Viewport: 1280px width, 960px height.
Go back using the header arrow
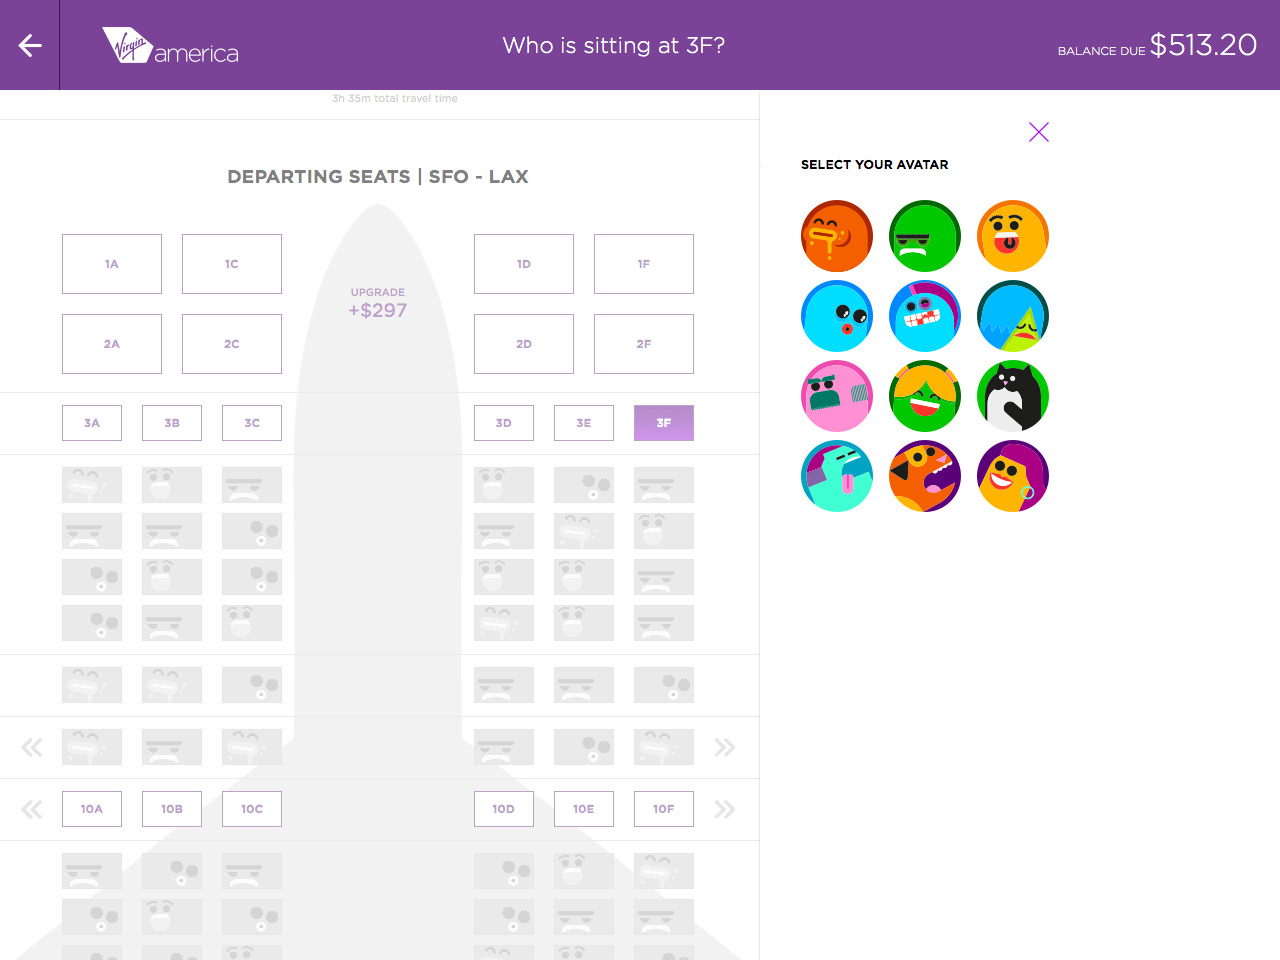[x=30, y=45]
